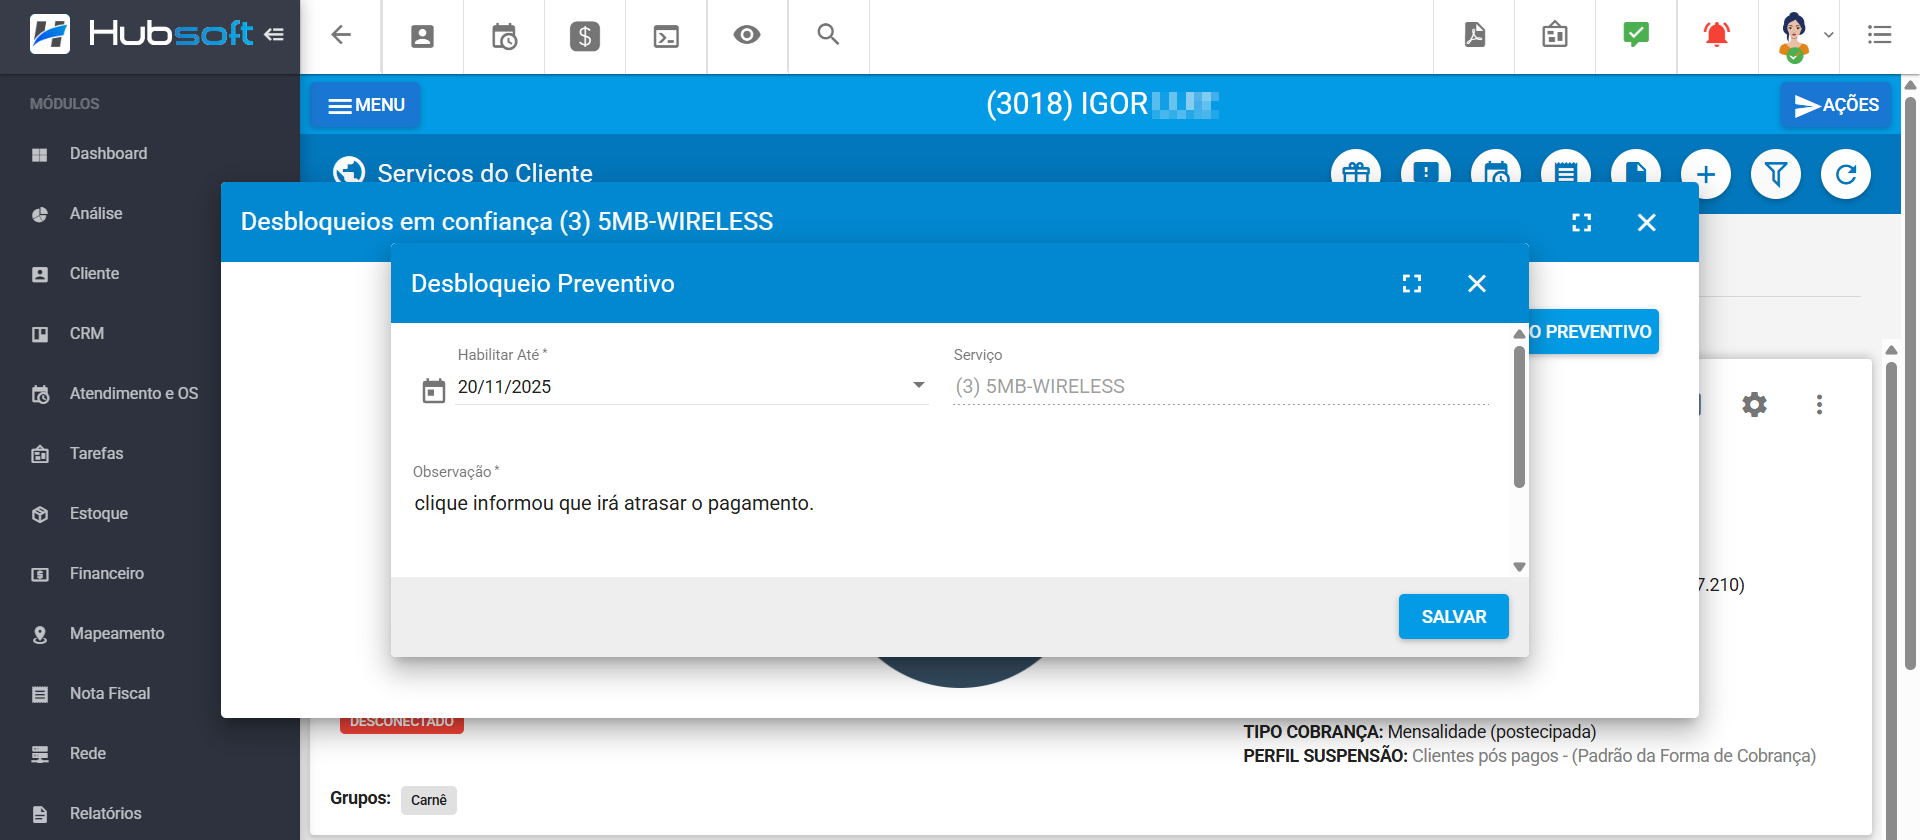Click the eye view icon in toolbar
Screen dimensions: 1920x840
(x=747, y=35)
